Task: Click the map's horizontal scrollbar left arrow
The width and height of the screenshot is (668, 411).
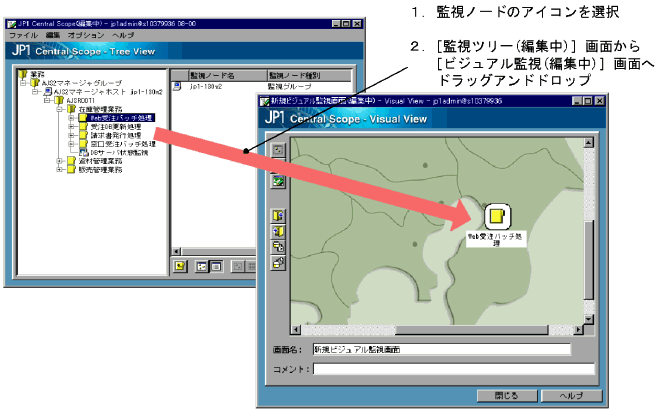Action: pyautogui.click(x=296, y=330)
